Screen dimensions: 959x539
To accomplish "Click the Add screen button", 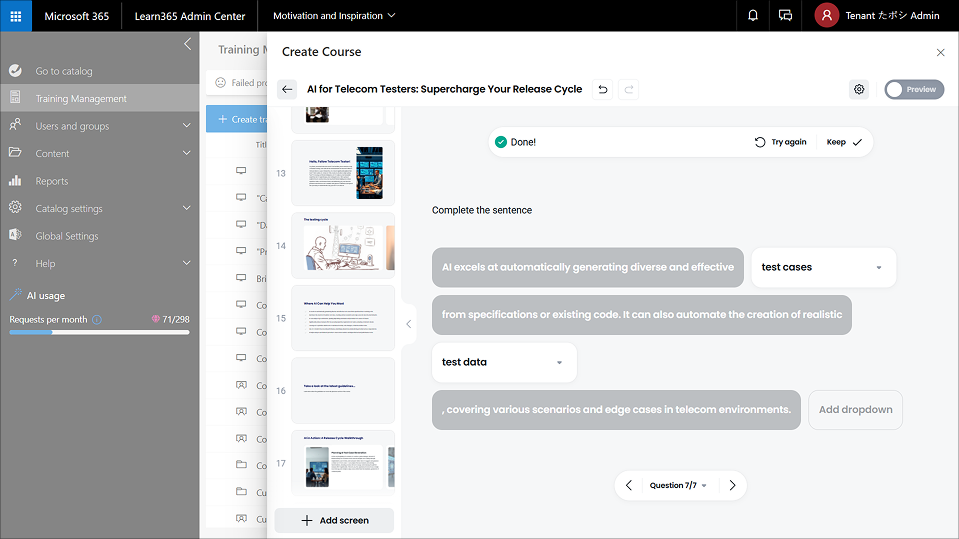I will (x=334, y=520).
